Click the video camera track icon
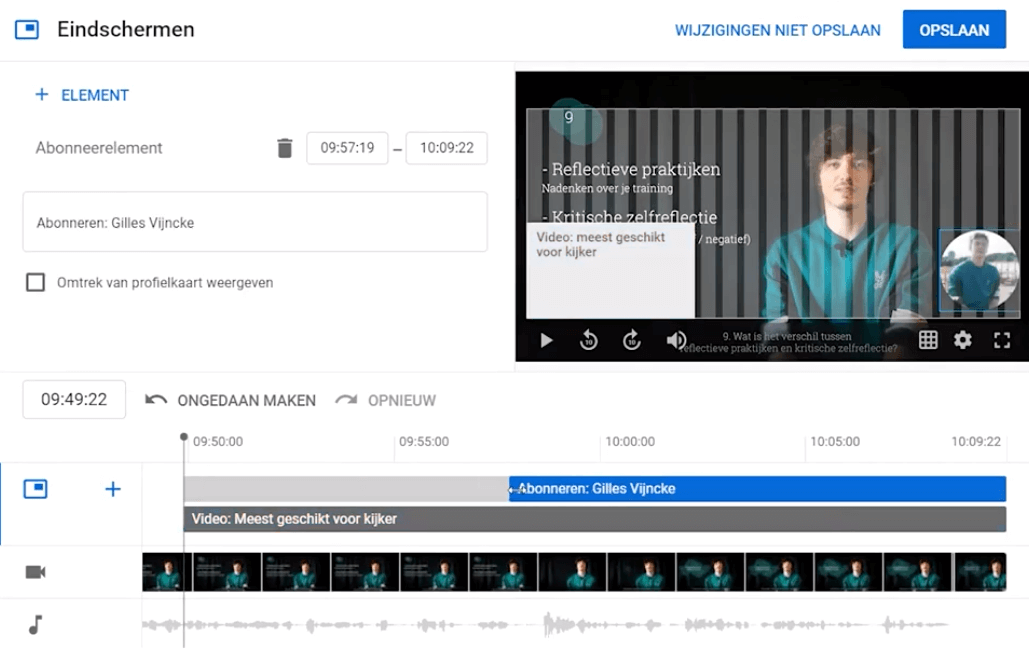Screen dimensions: 1029x650 click(x=35, y=572)
